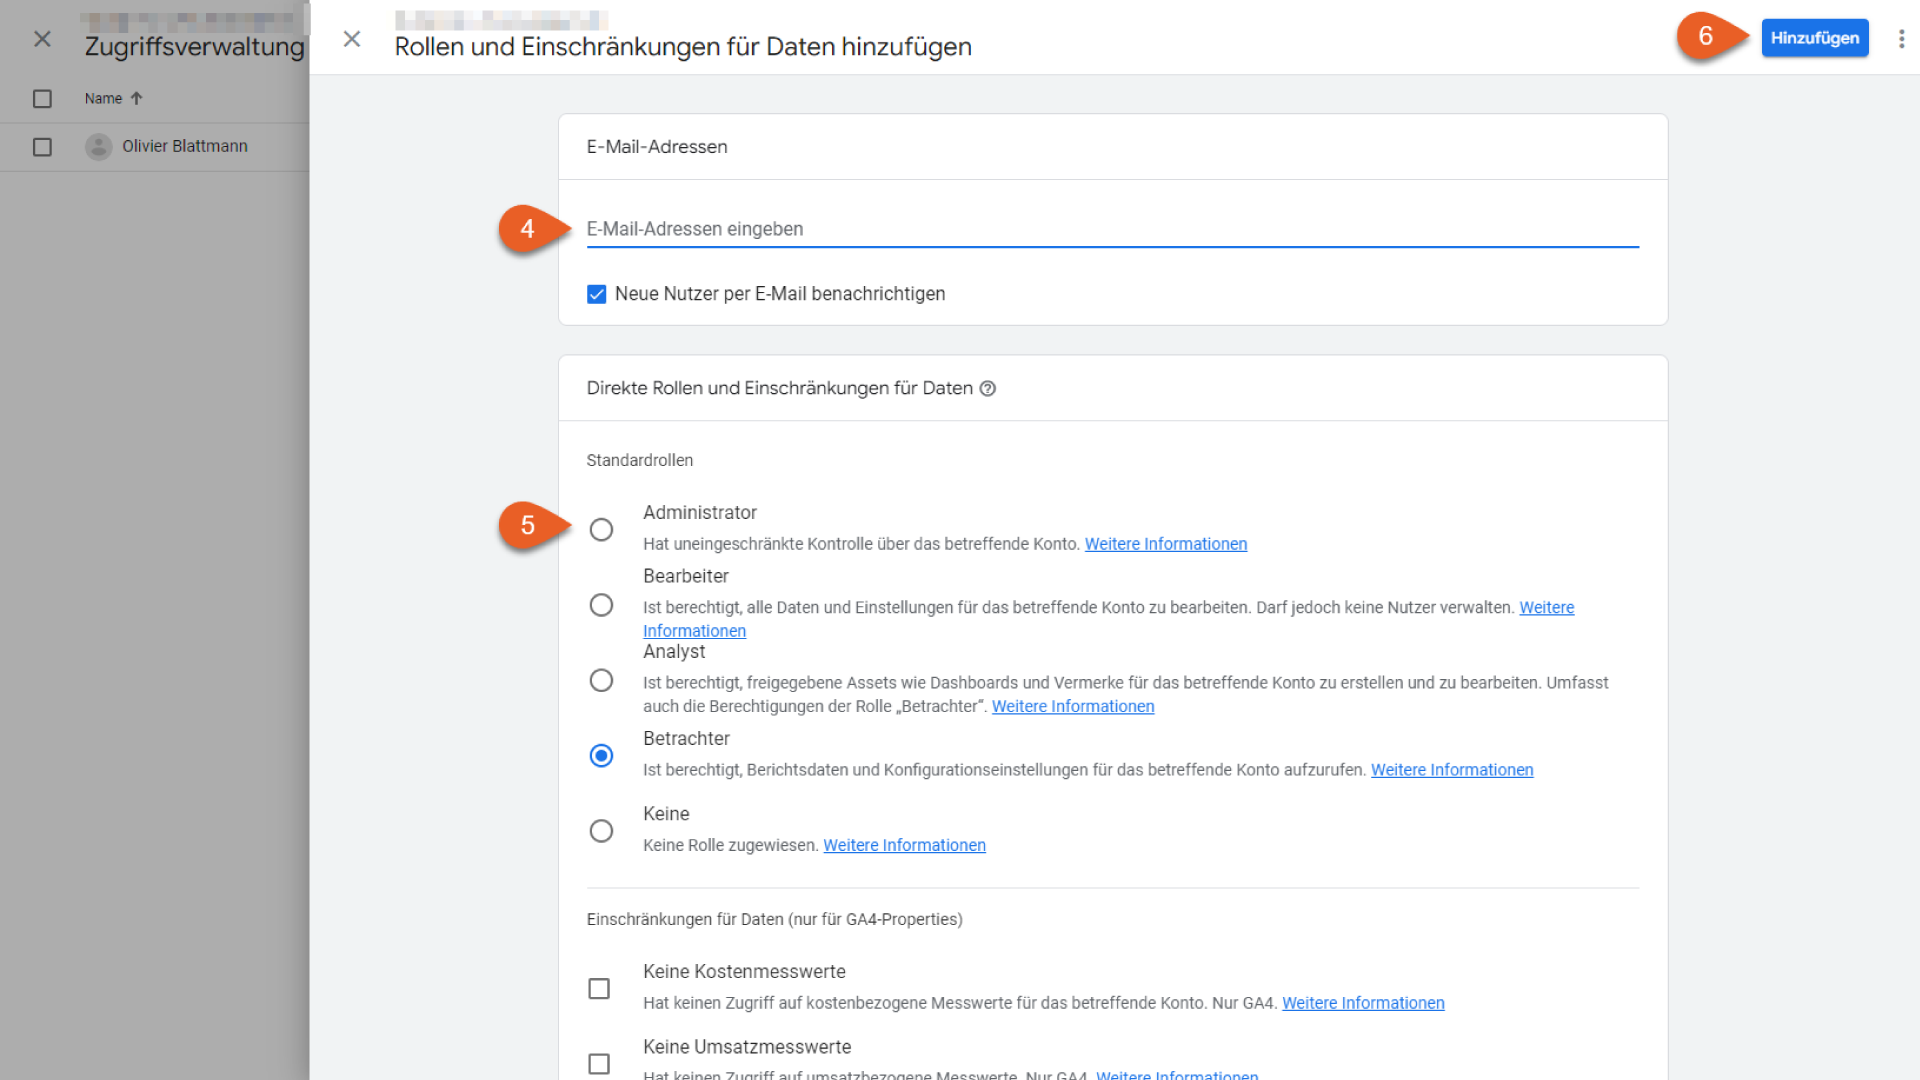Viewport: 1920px width, 1080px height.
Task: Click the Hinzufügen button
Action: click(x=1814, y=38)
